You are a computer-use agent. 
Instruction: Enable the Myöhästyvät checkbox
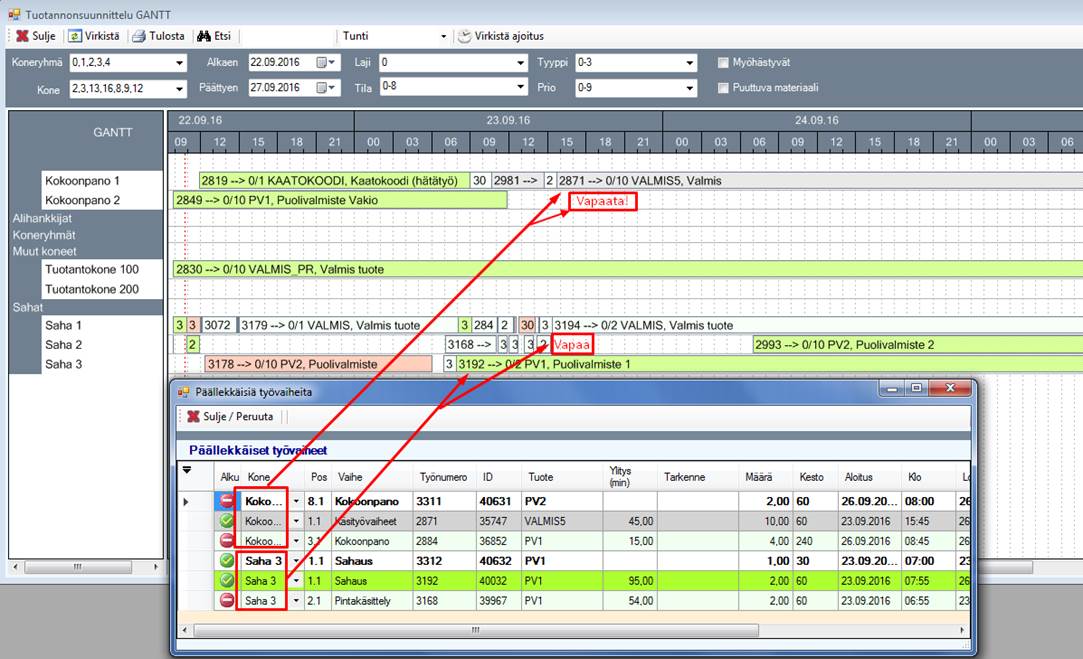[x=724, y=63]
